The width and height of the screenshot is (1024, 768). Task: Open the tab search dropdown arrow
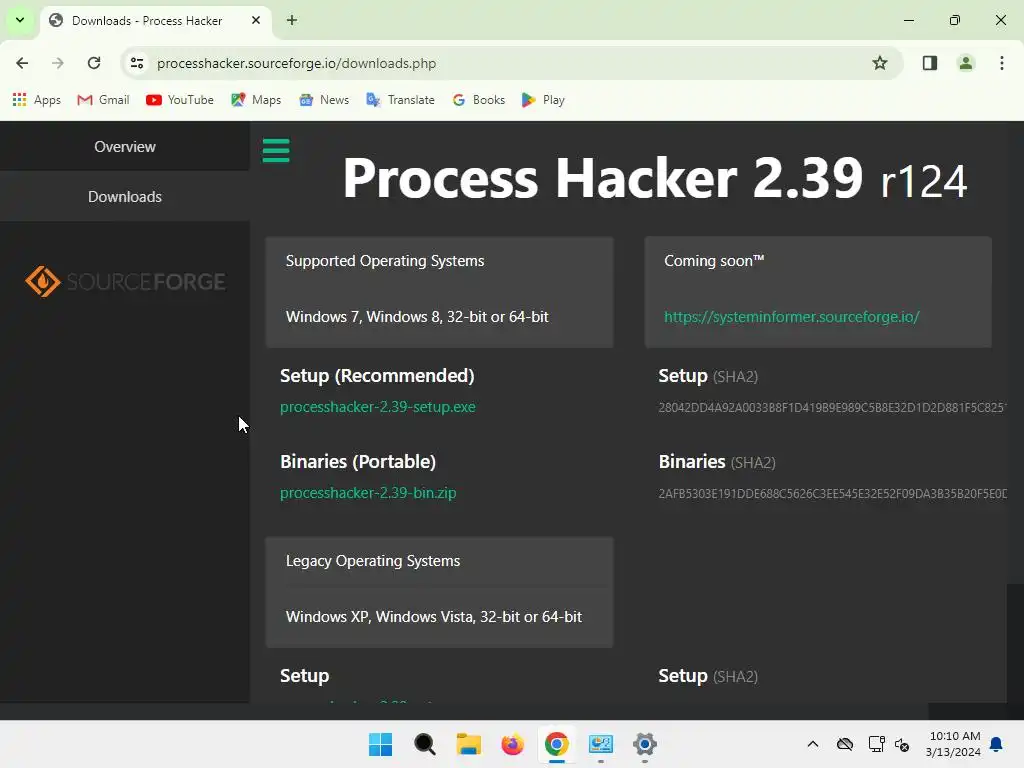pyautogui.click(x=20, y=20)
